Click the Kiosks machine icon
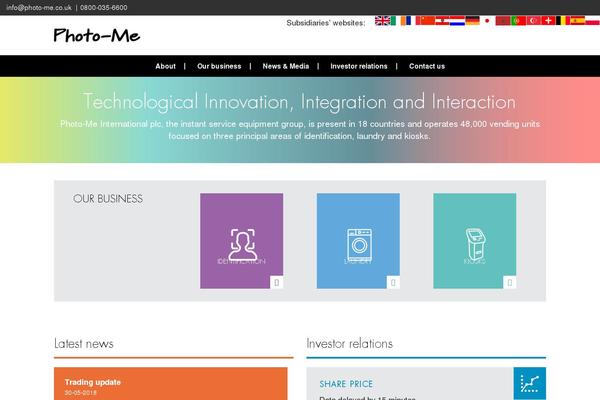Viewport: 600px width, 400px height. point(475,245)
